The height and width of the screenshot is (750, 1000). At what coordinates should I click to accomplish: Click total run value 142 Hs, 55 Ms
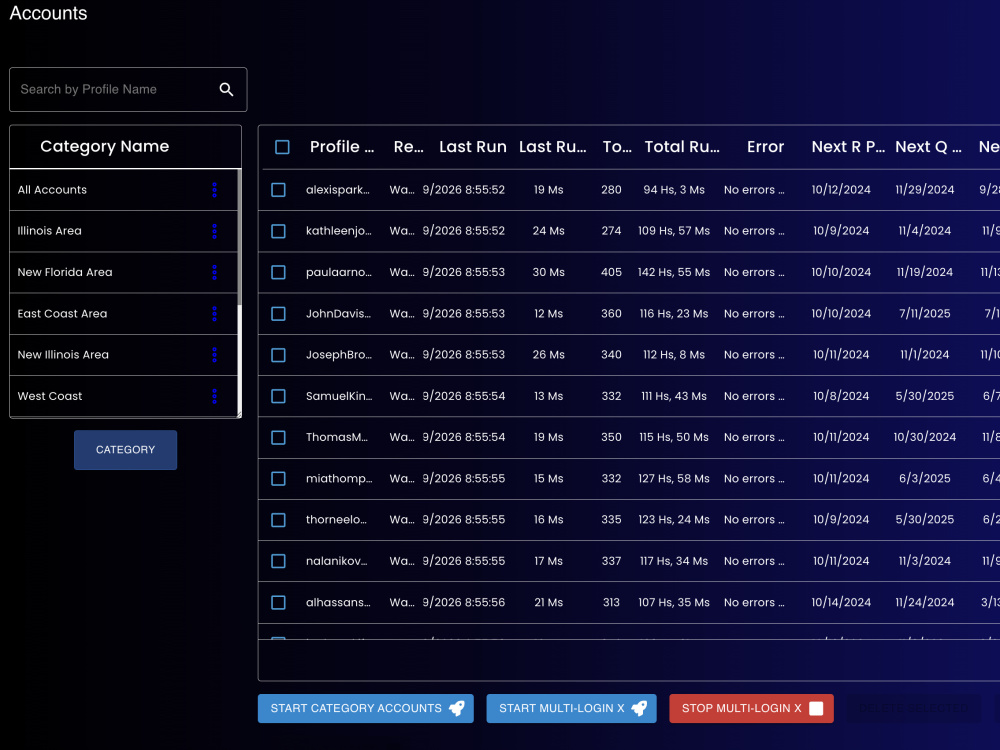(x=673, y=272)
